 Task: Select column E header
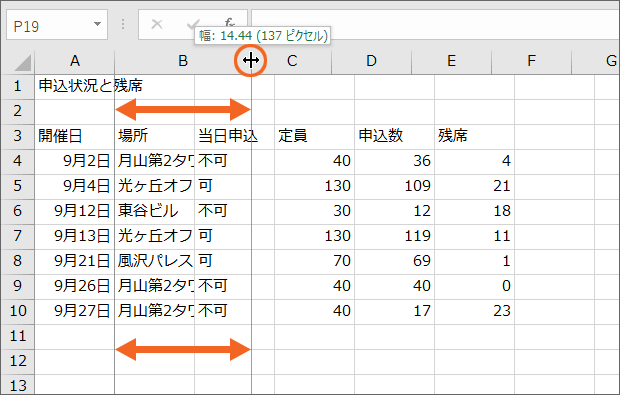click(451, 61)
